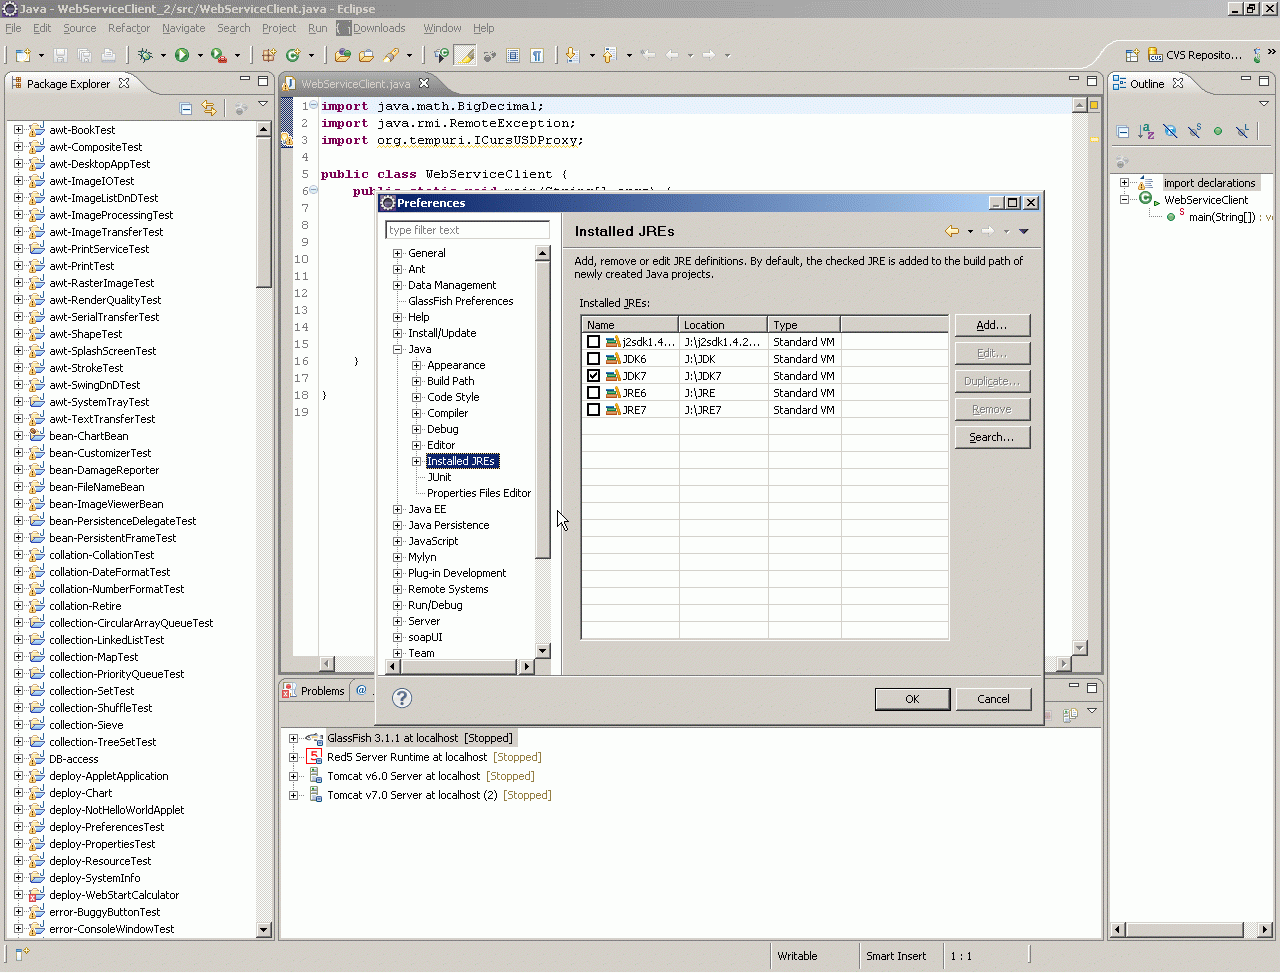
Task: Open the Refactor menu
Action: pos(128,28)
